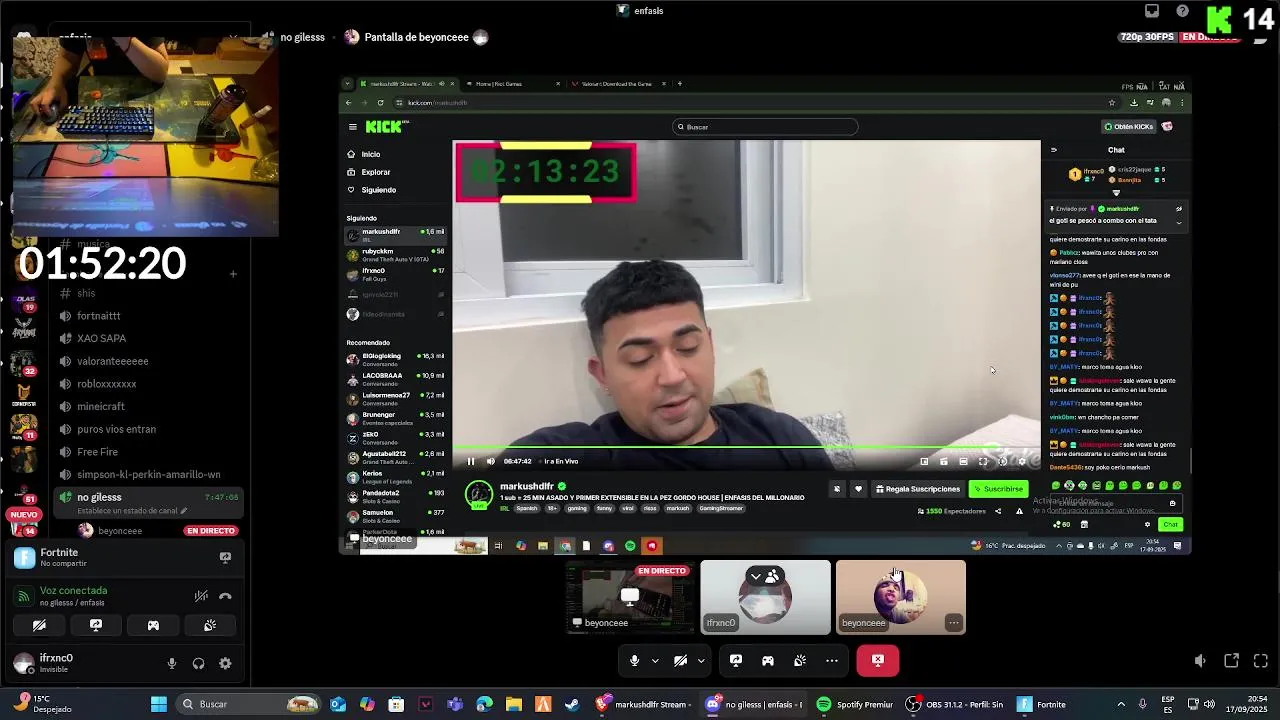The image size is (1280, 720).
Task: Open the Windows Start menu
Action: (x=159, y=704)
